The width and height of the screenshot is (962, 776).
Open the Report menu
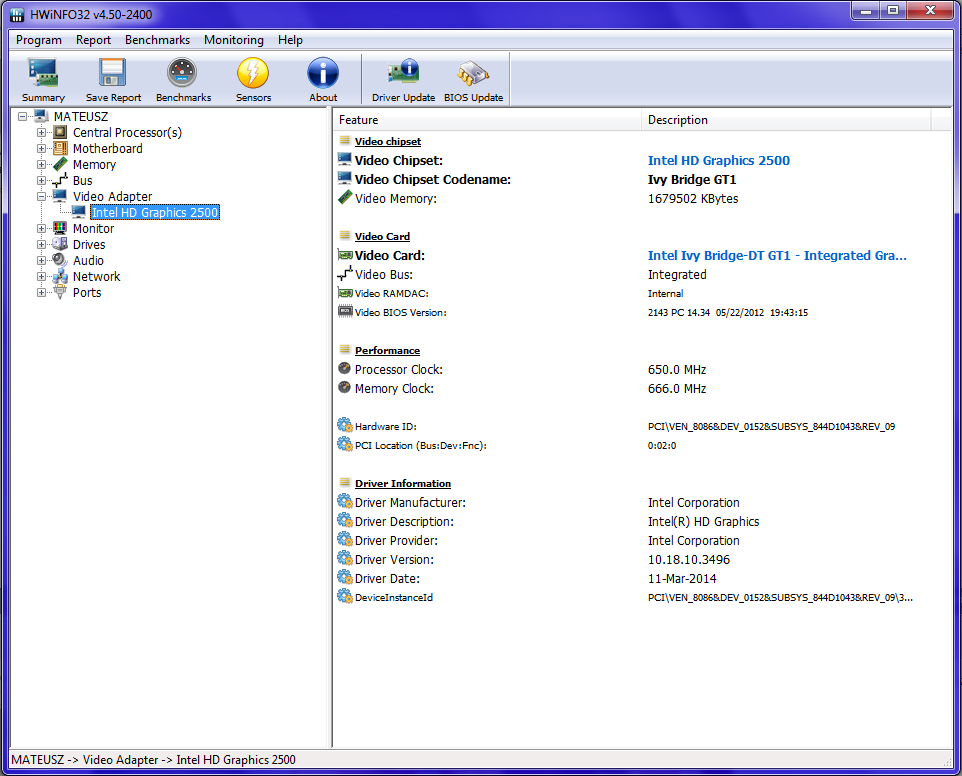[93, 40]
